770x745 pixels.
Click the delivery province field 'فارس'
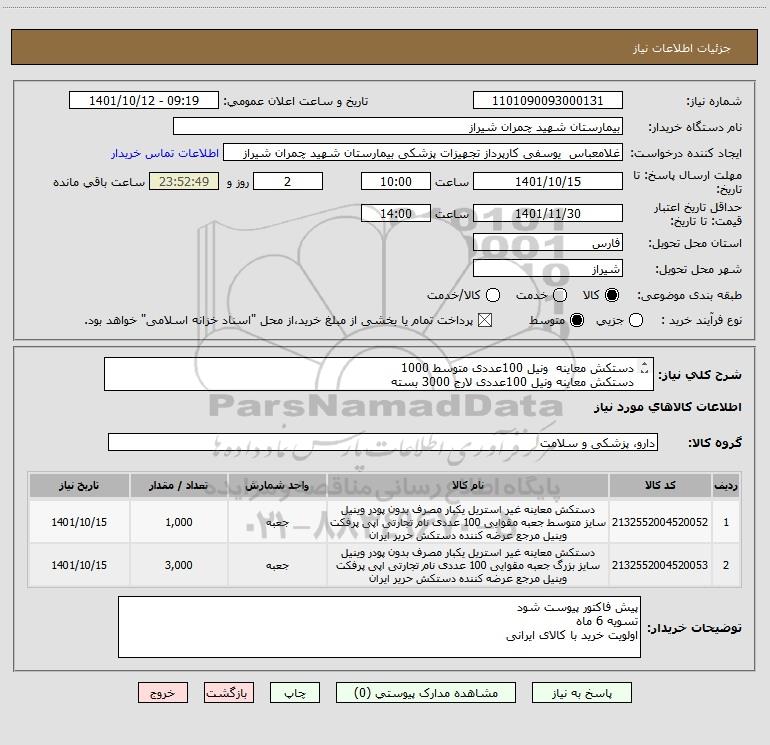548,243
